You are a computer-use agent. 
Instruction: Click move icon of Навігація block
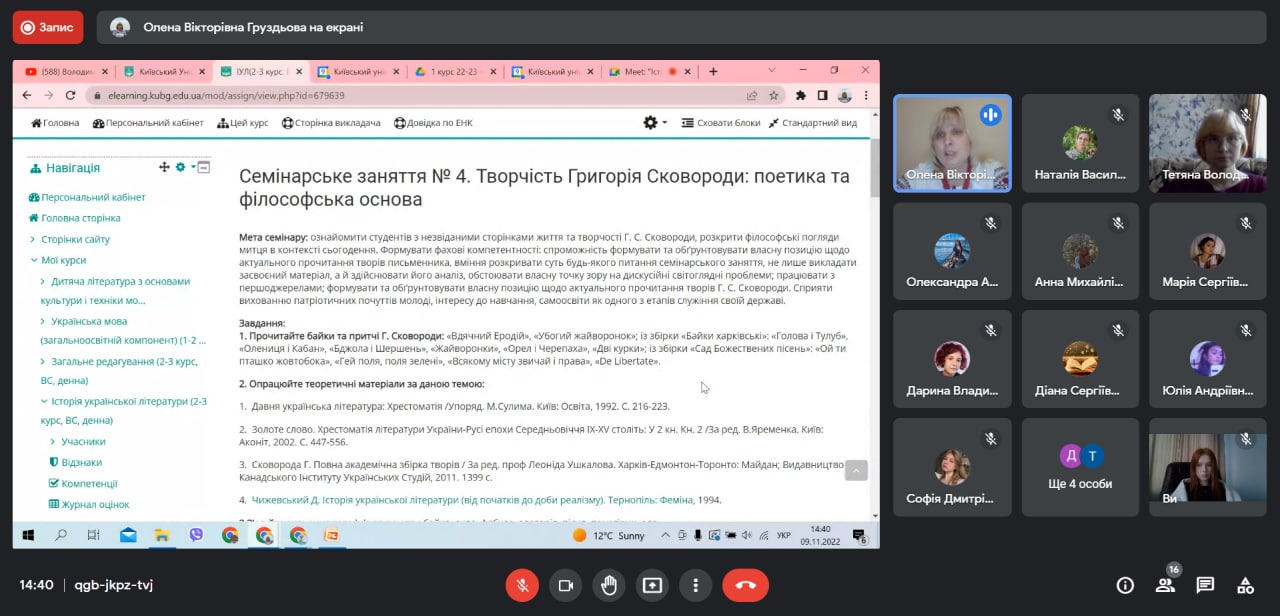point(165,167)
